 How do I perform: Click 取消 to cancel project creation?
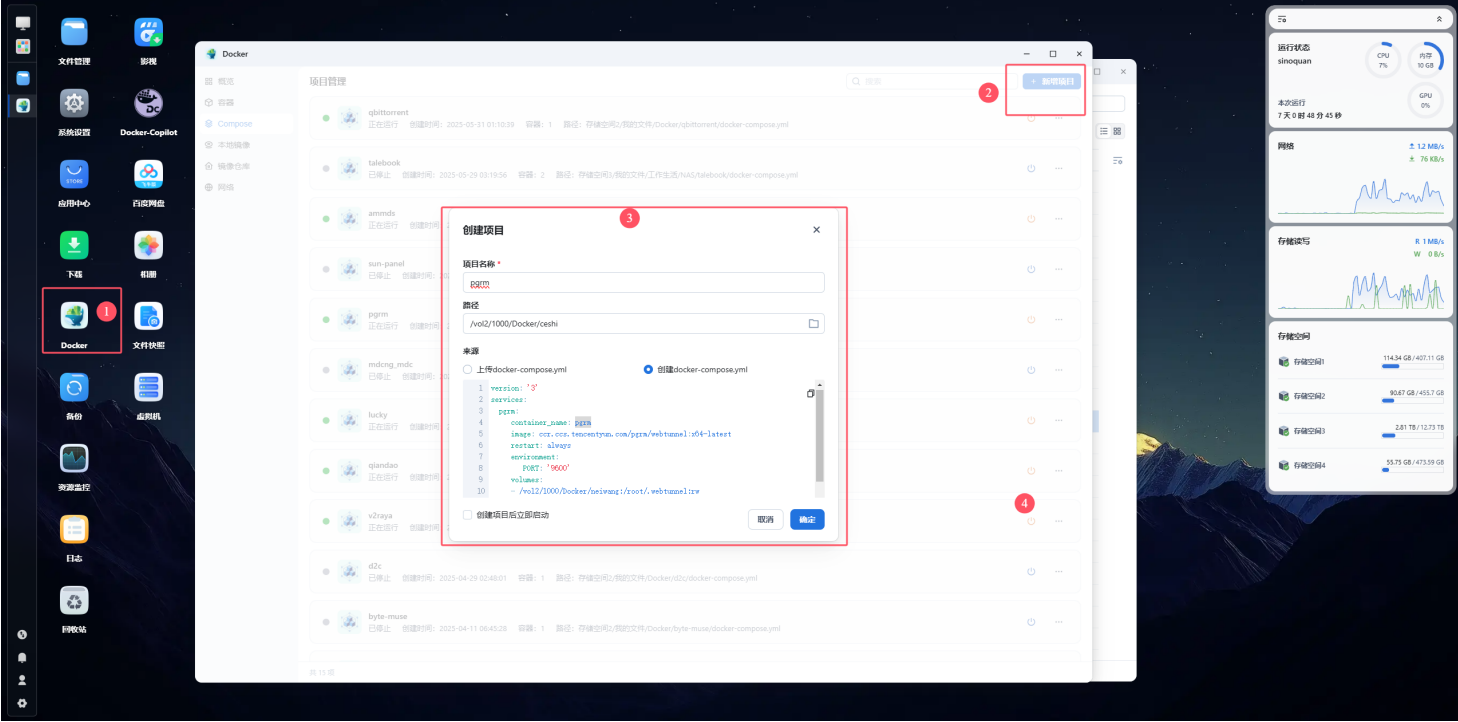point(765,519)
